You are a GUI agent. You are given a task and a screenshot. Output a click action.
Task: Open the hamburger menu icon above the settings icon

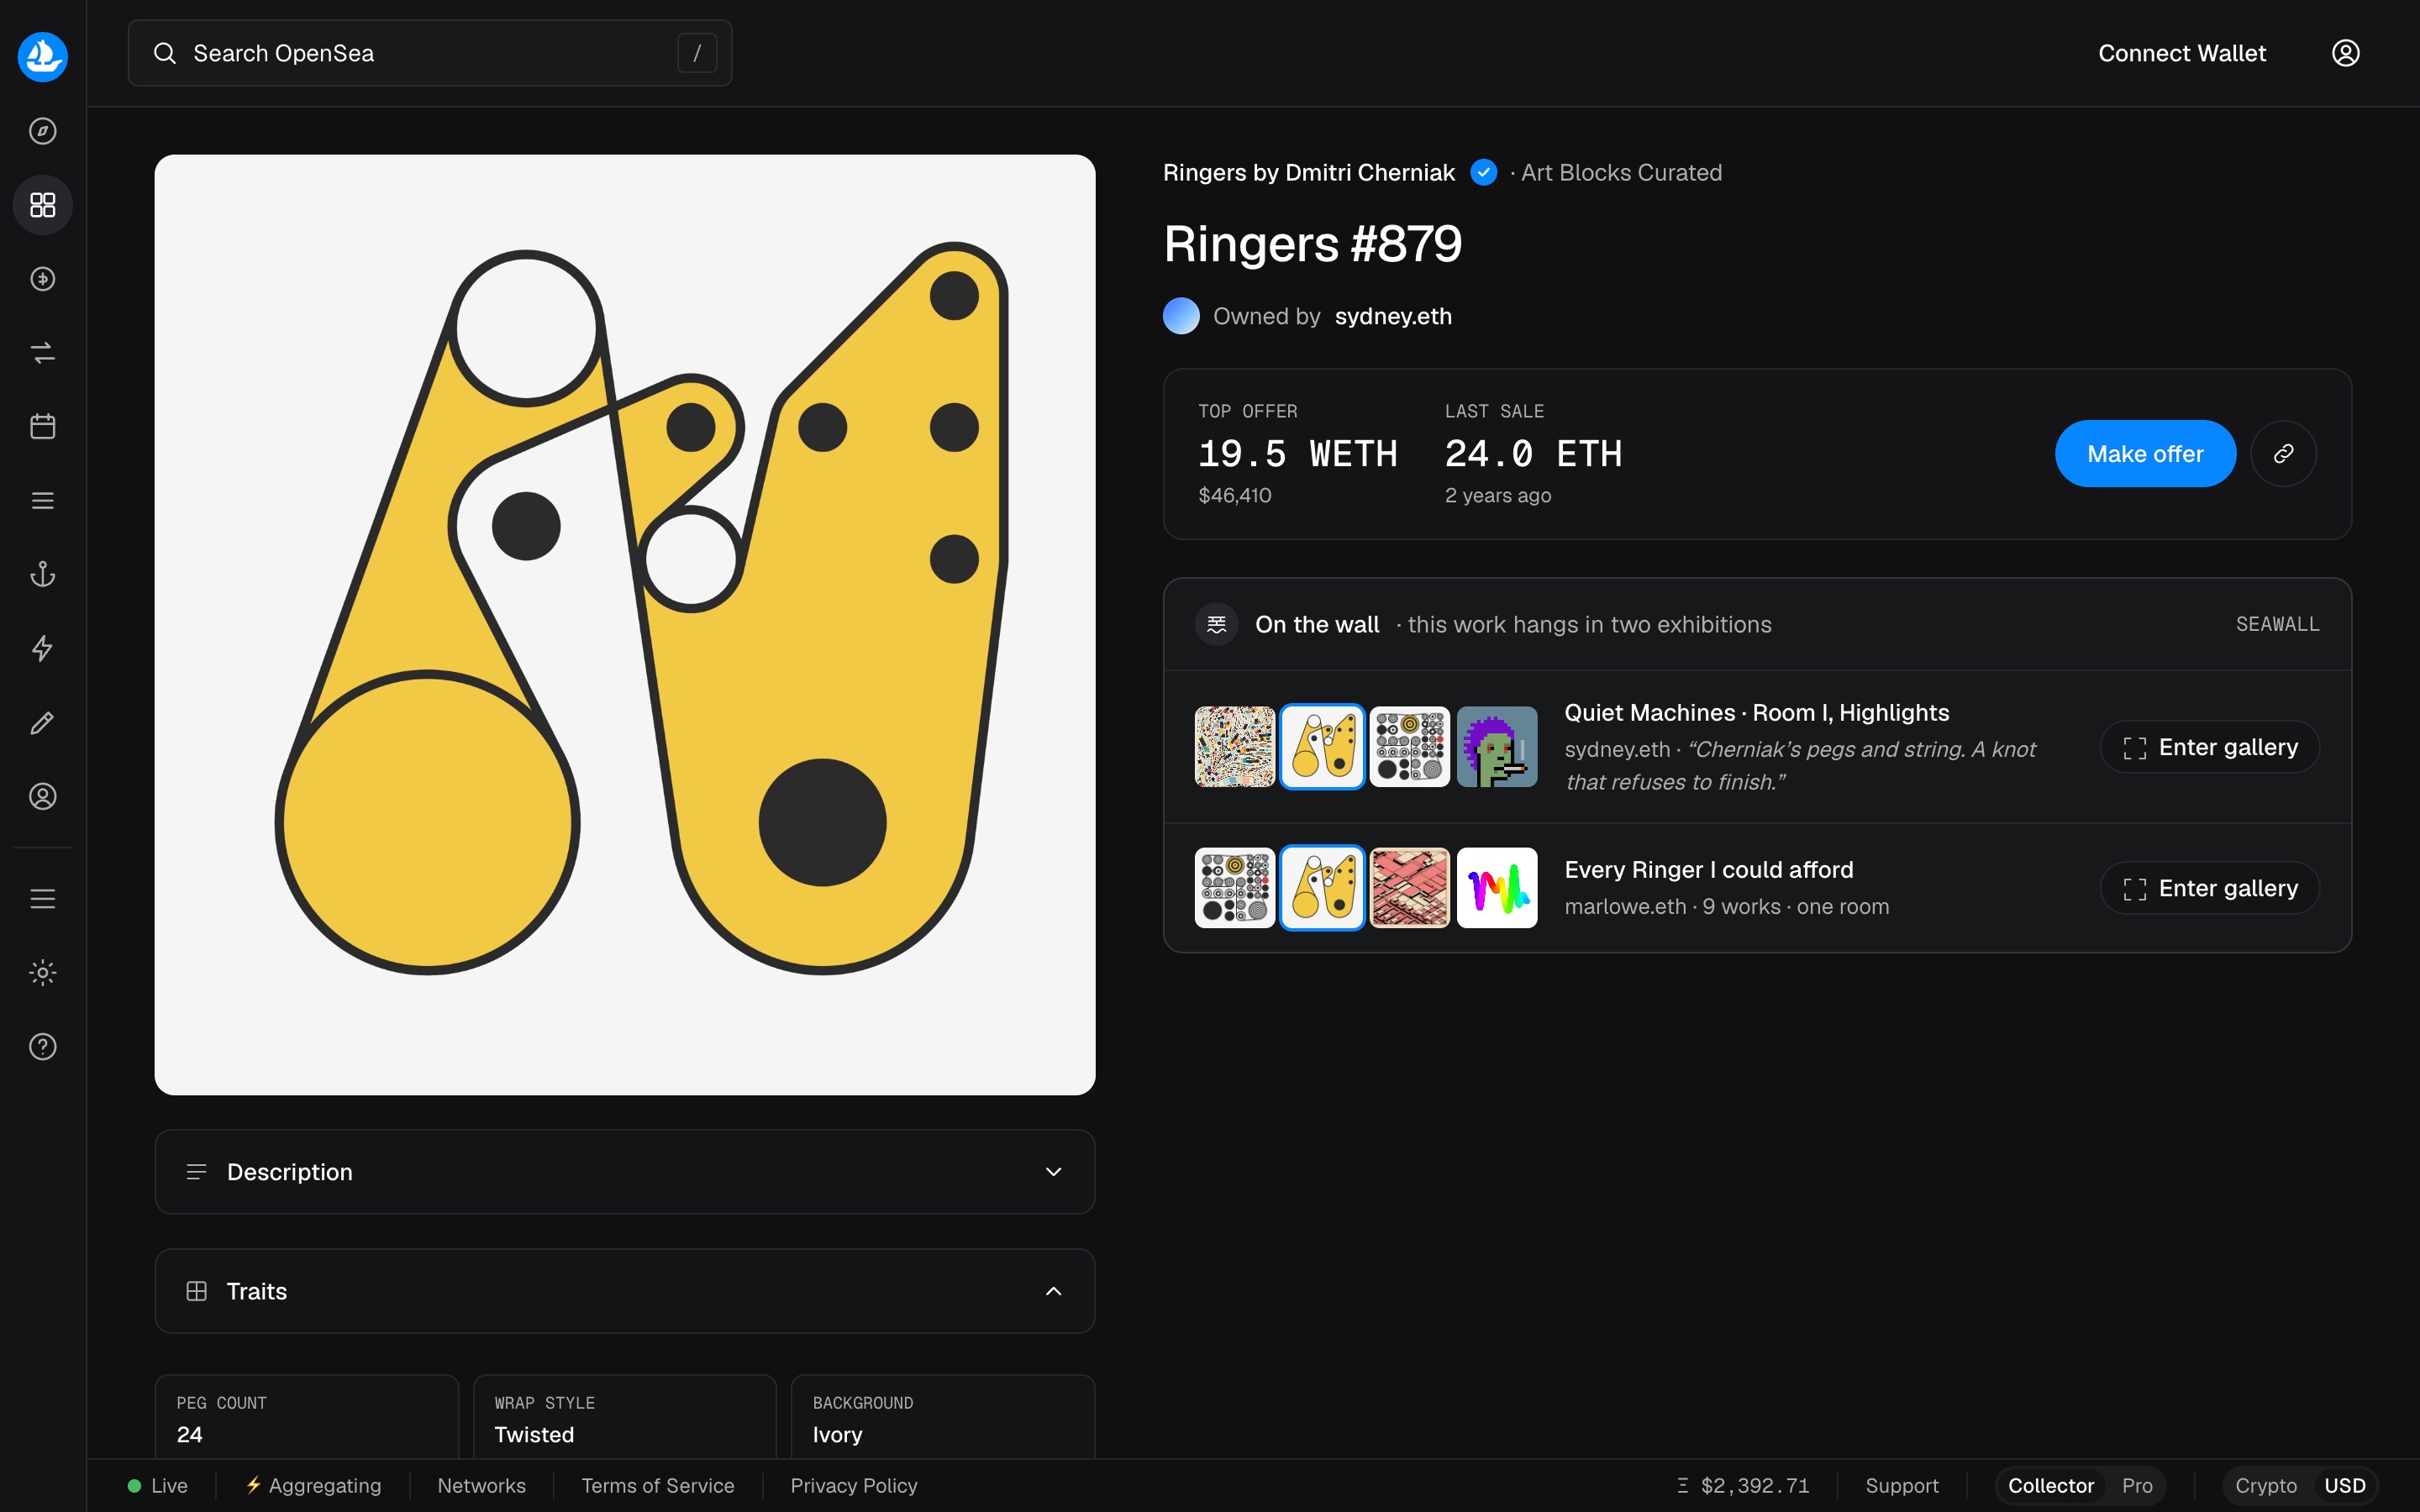[x=43, y=899]
